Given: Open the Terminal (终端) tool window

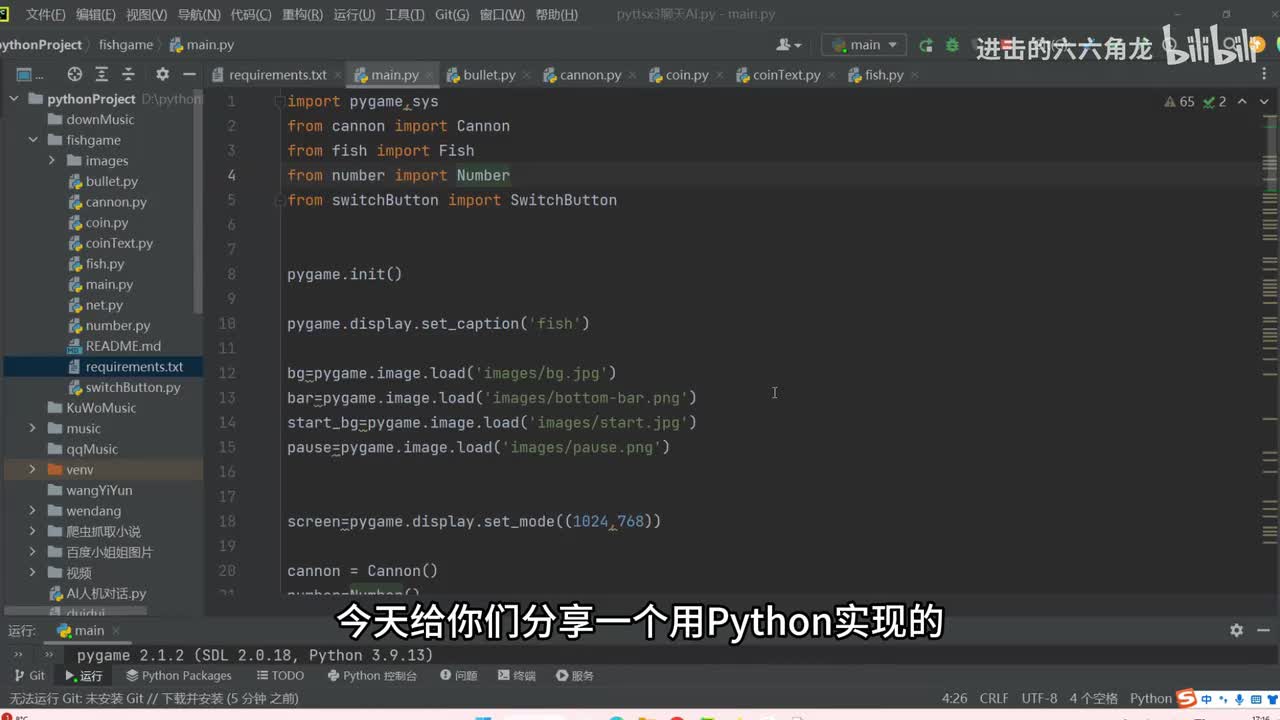Looking at the screenshot, I should point(516,676).
